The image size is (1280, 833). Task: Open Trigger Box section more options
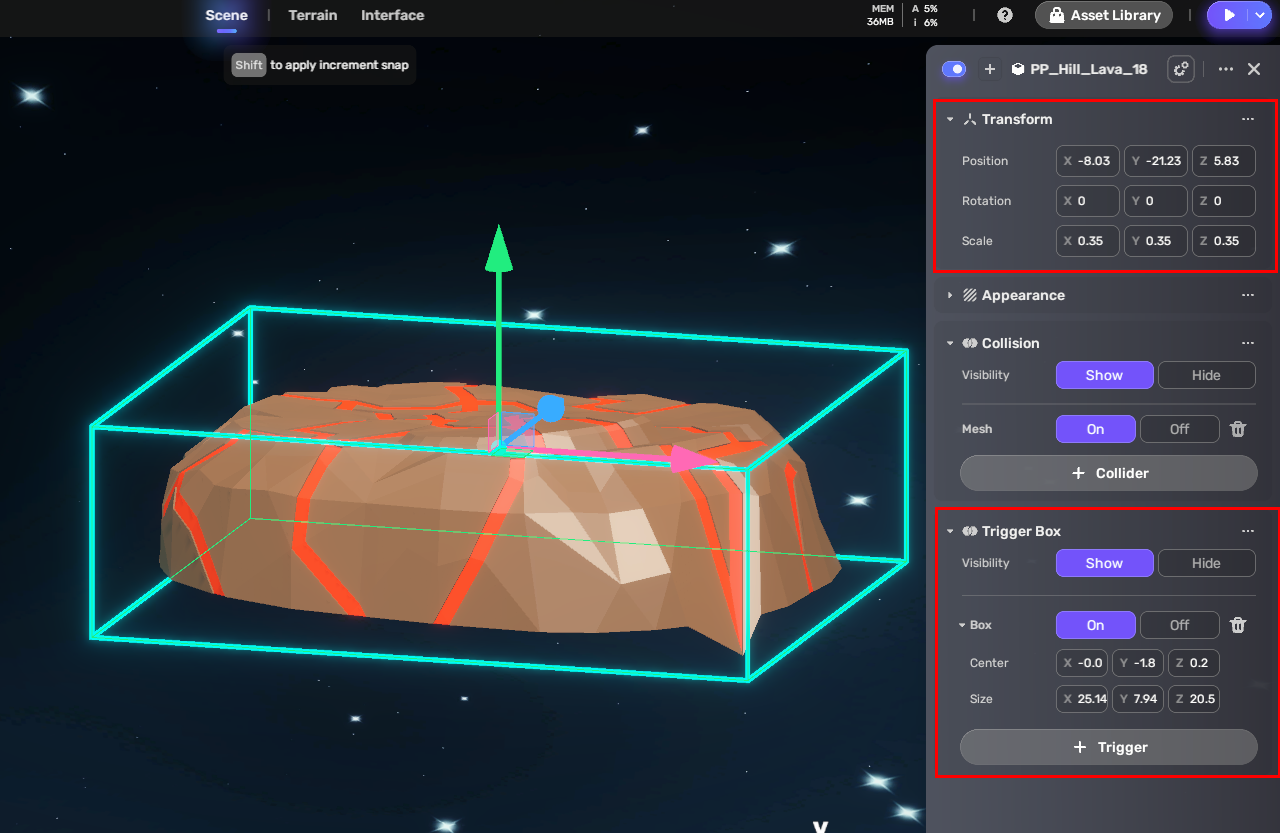[1247, 531]
